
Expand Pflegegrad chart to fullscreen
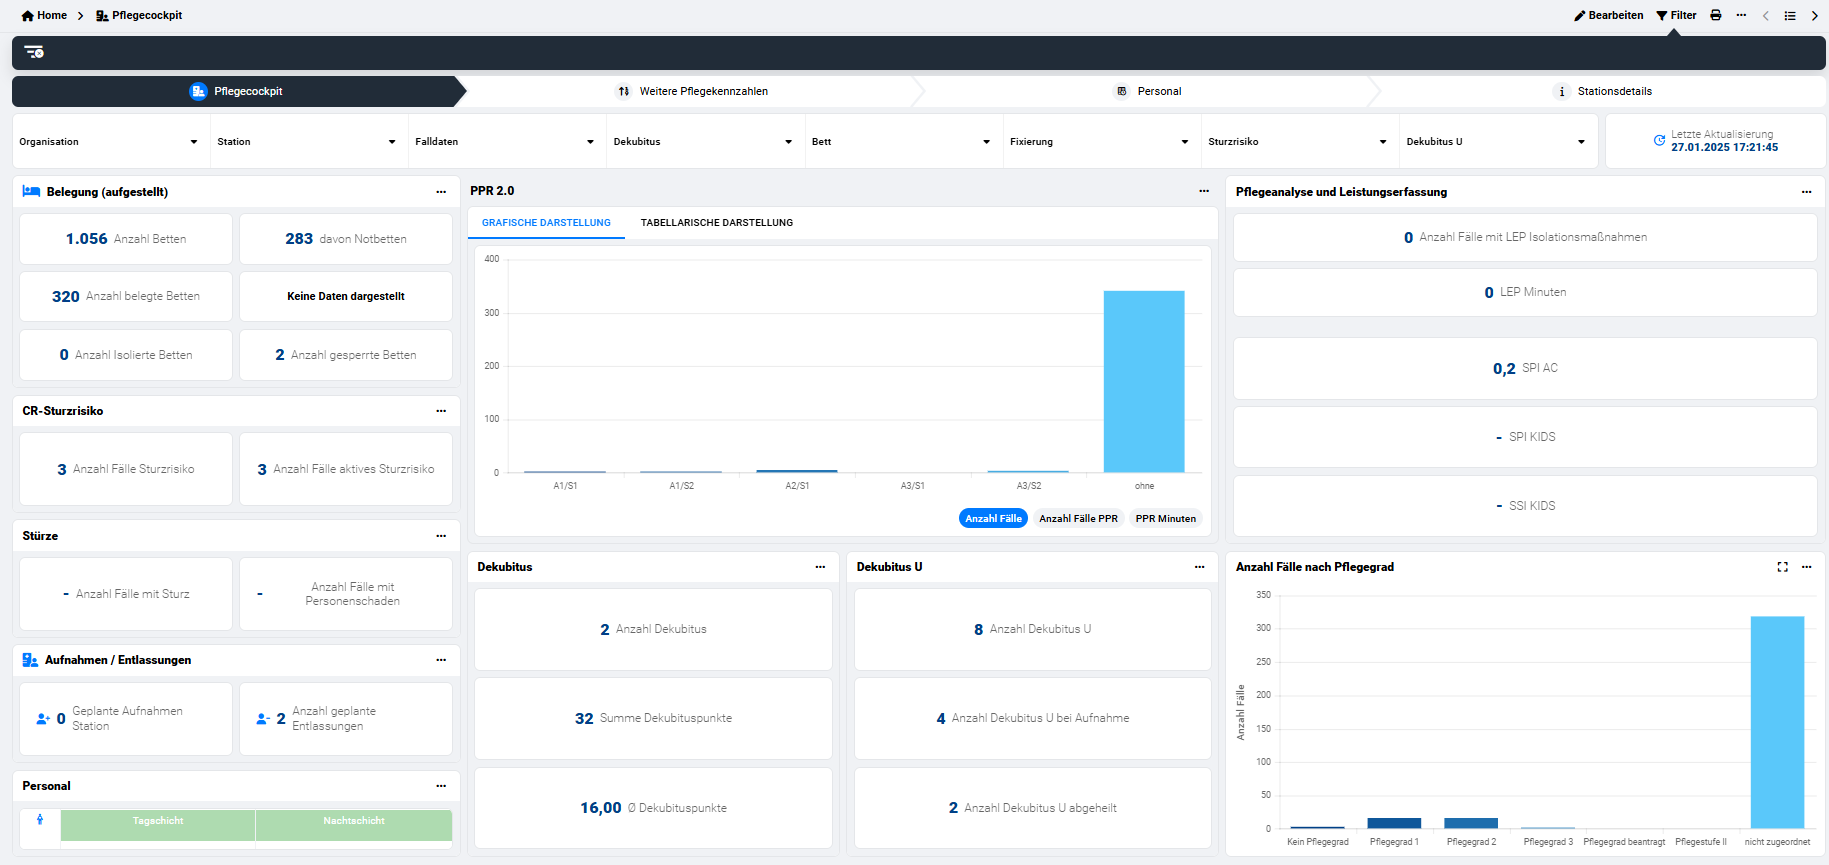click(x=1782, y=567)
